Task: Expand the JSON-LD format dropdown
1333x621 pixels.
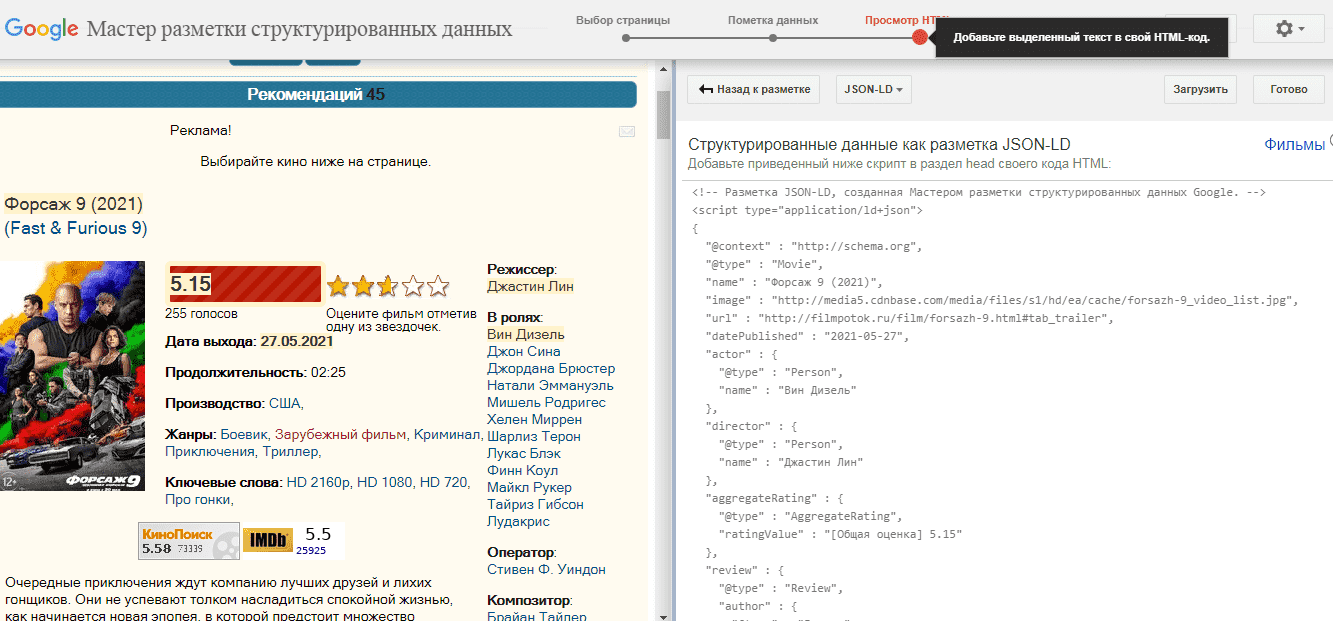Action: pyautogui.click(x=873, y=89)
